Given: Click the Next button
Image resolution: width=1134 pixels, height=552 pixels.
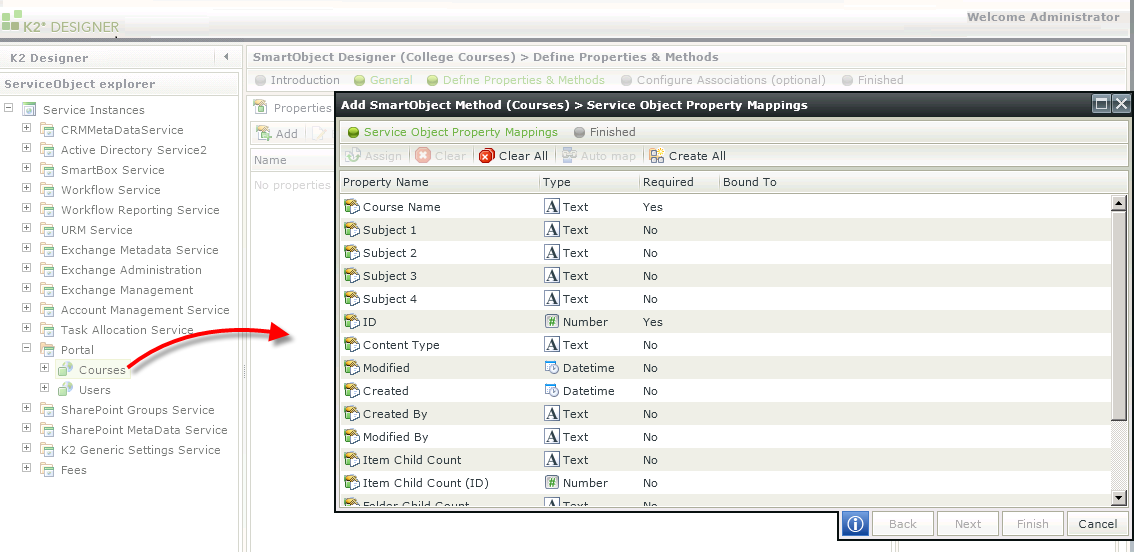Looking at the screenshot, I should tap(968, 524).
